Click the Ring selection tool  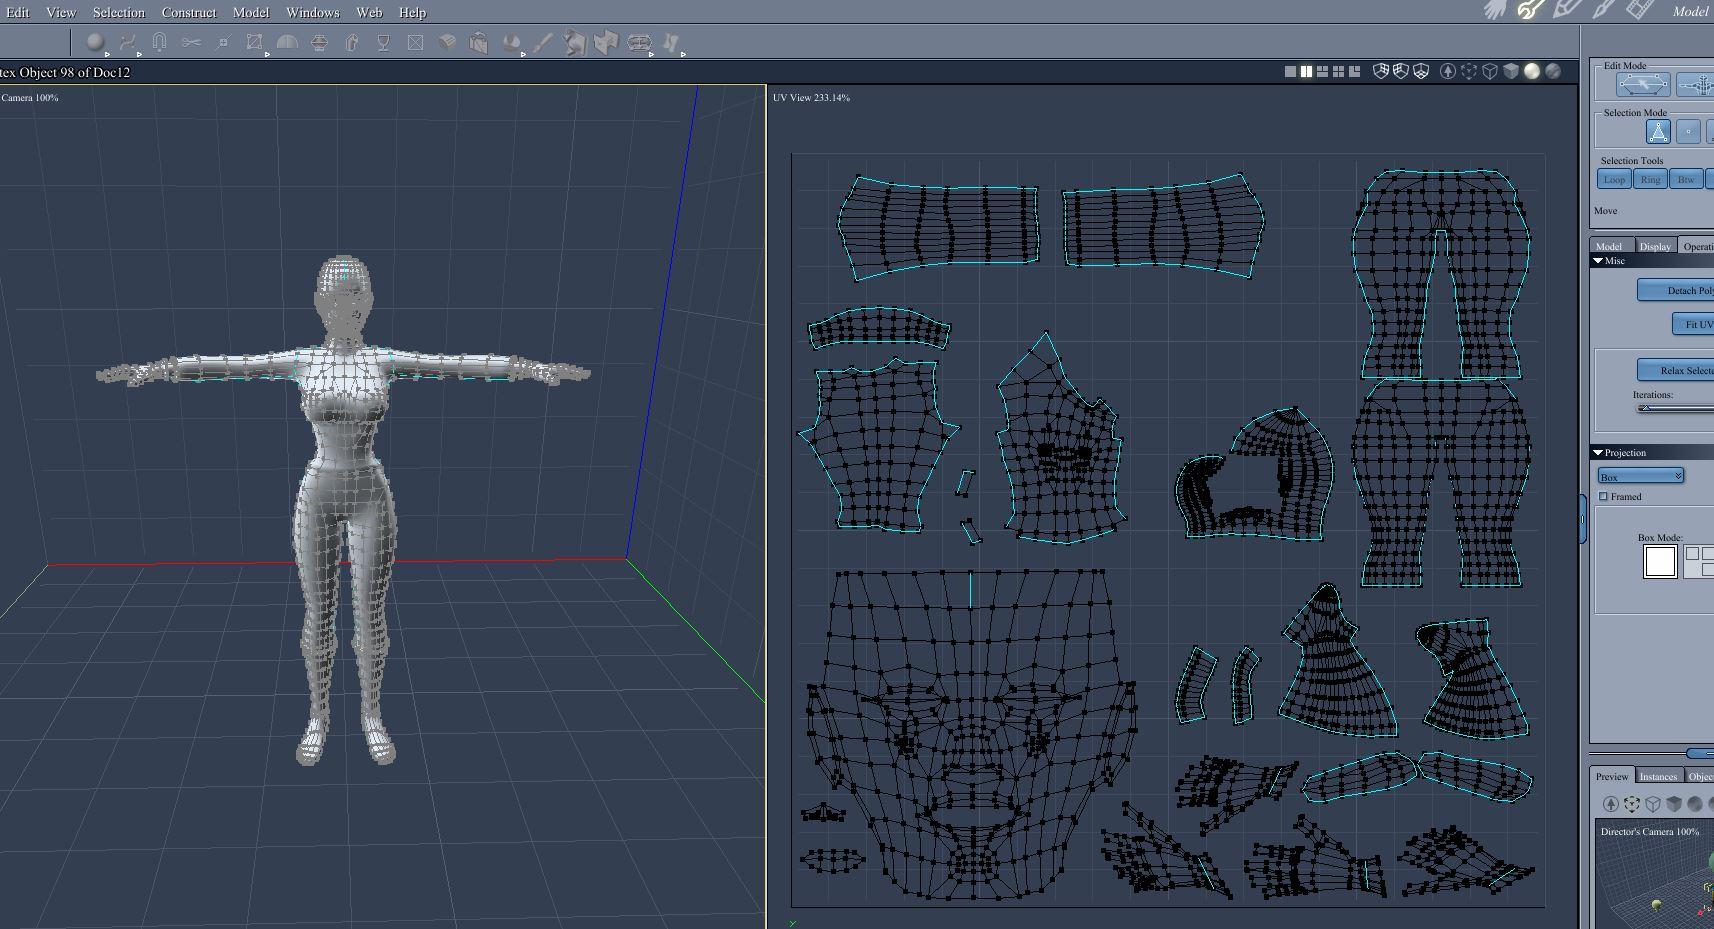click(1650, 180)
